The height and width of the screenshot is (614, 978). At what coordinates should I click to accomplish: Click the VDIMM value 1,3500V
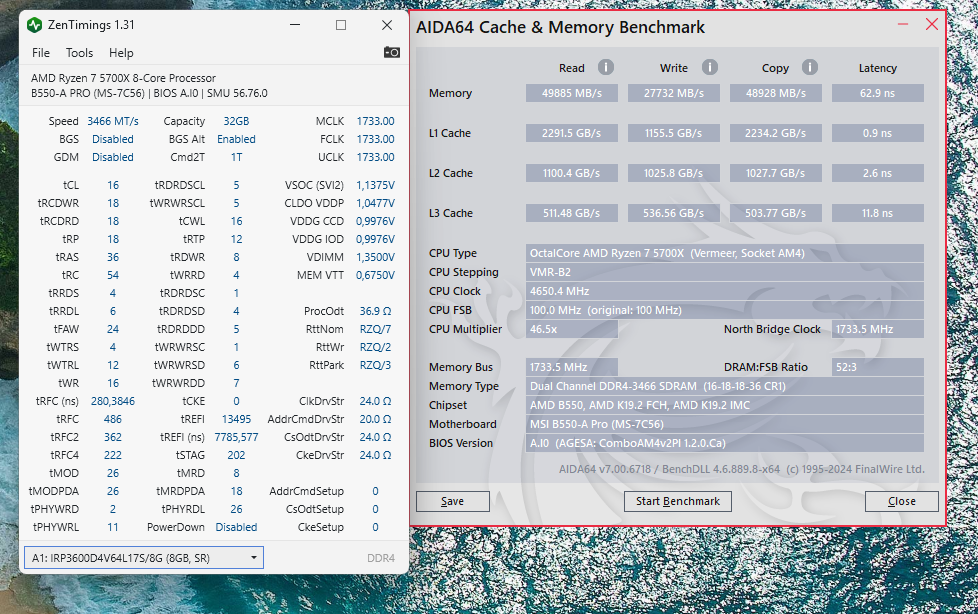375,257
